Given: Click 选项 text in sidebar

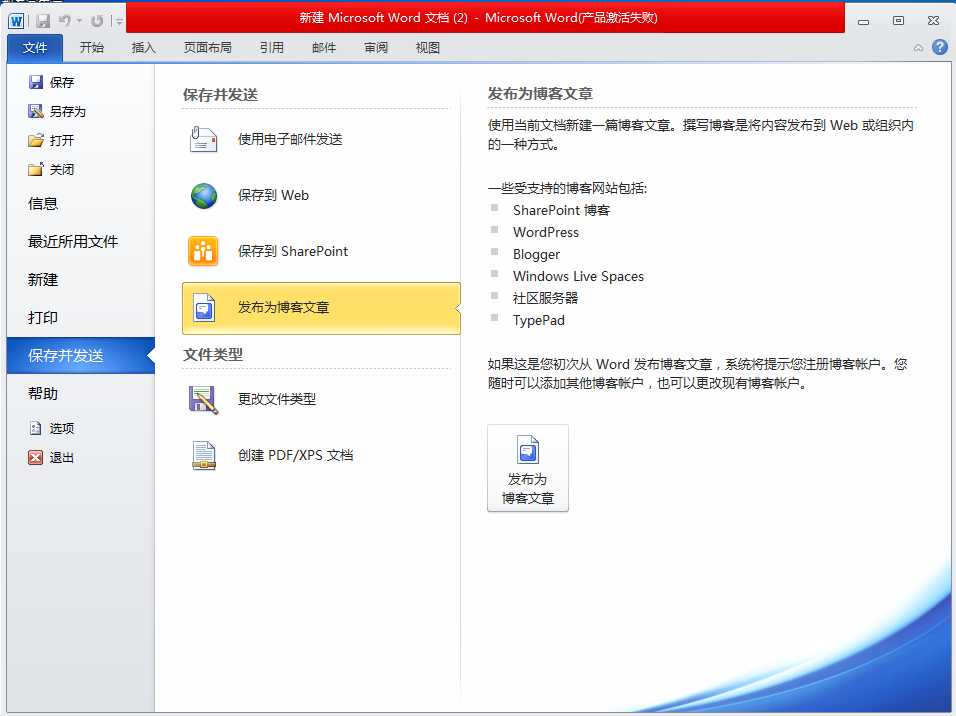Looking at the screenshot, I should click(62, 429).
